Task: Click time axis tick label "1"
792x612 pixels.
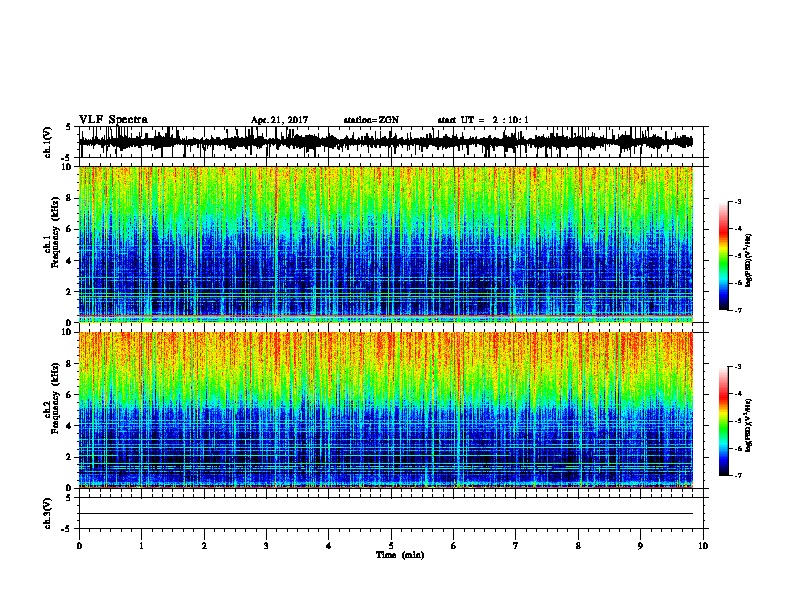Action: pos(141,546)
